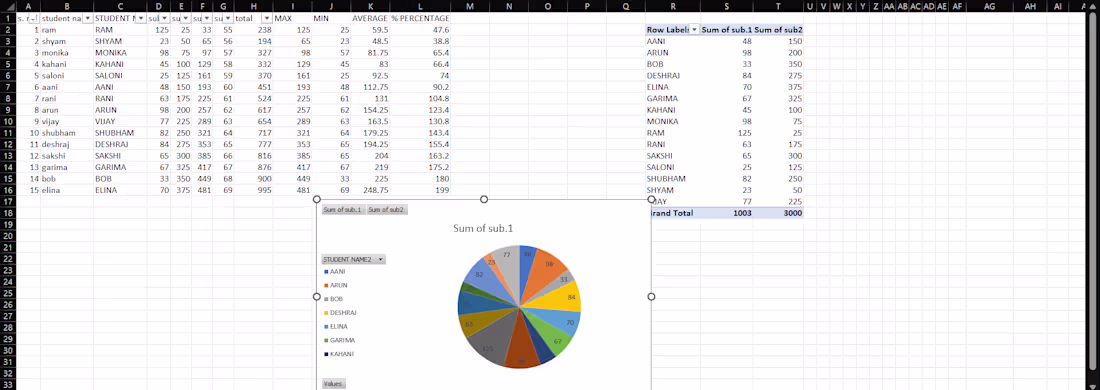Select the chart title 'Sum of sub.1'
This screenshot has height=390, width=1100.
click(483, 229)
